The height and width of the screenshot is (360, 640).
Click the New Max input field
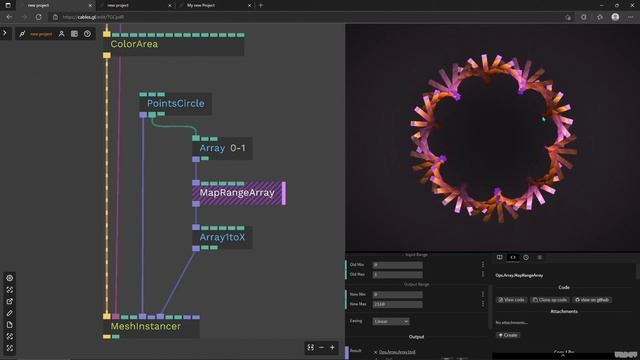point(397,304)
